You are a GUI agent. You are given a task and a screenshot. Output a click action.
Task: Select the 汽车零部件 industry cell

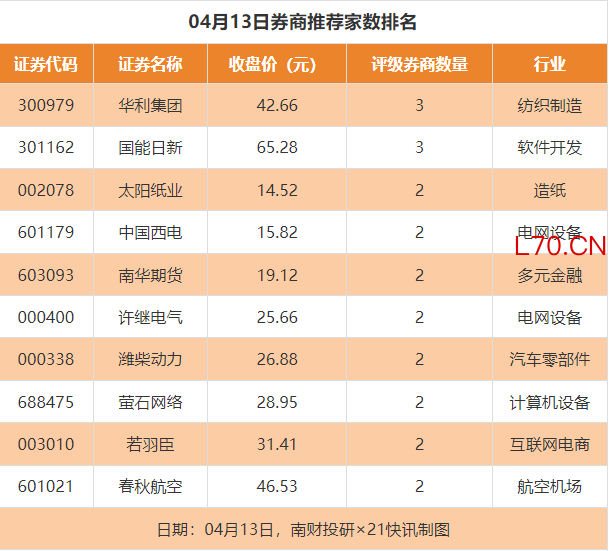[549, 360]
